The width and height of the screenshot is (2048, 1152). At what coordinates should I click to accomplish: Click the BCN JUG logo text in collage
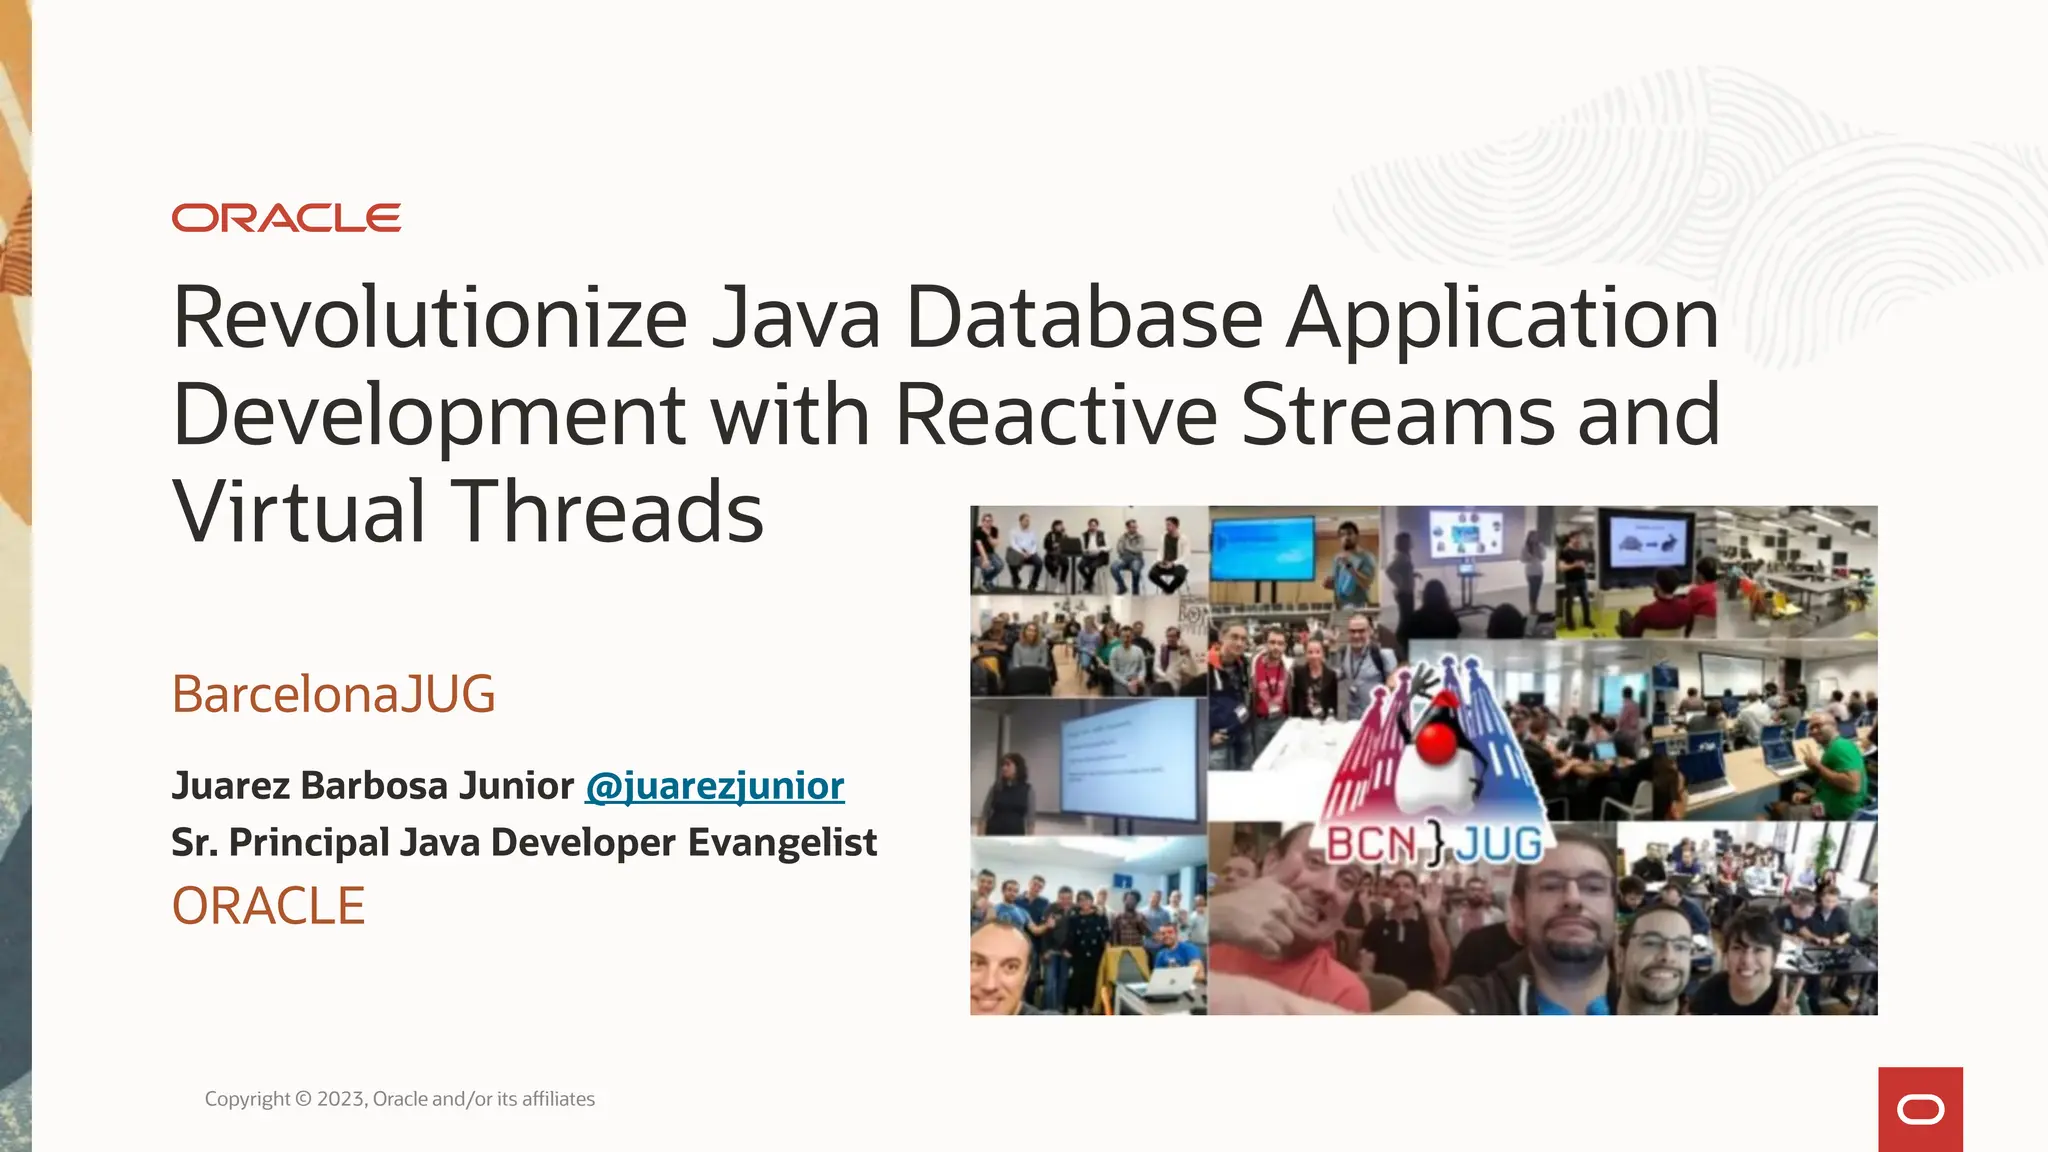point(1433,845)
